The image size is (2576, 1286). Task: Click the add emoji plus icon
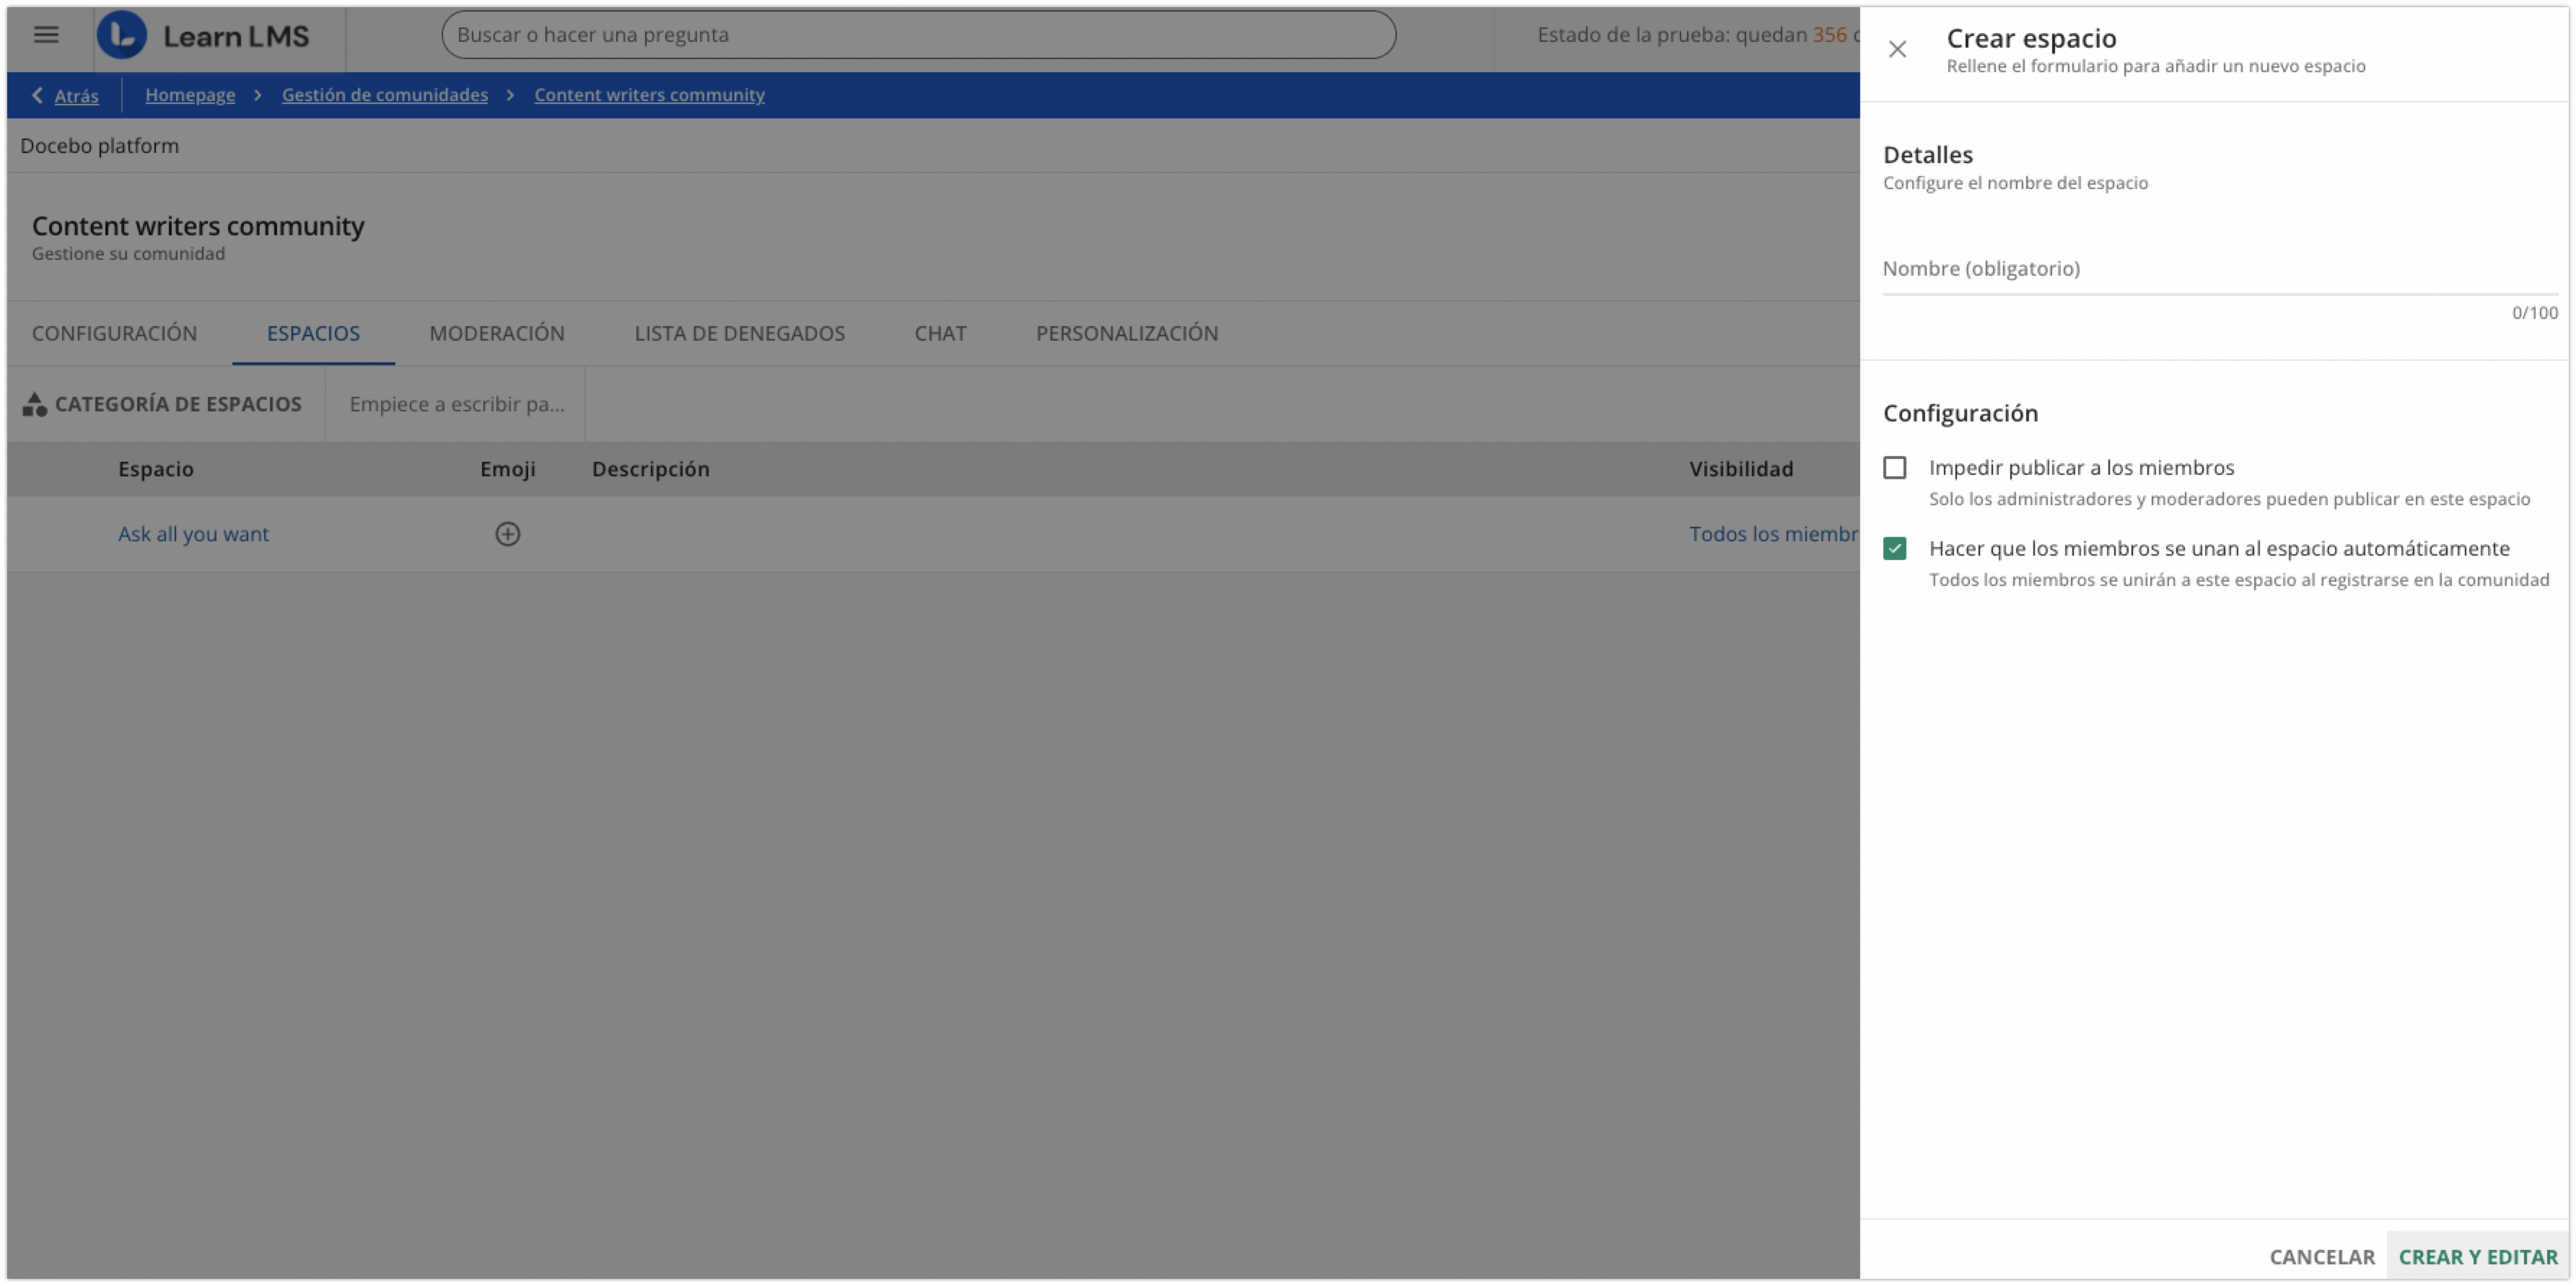click(x=508, y=534)
